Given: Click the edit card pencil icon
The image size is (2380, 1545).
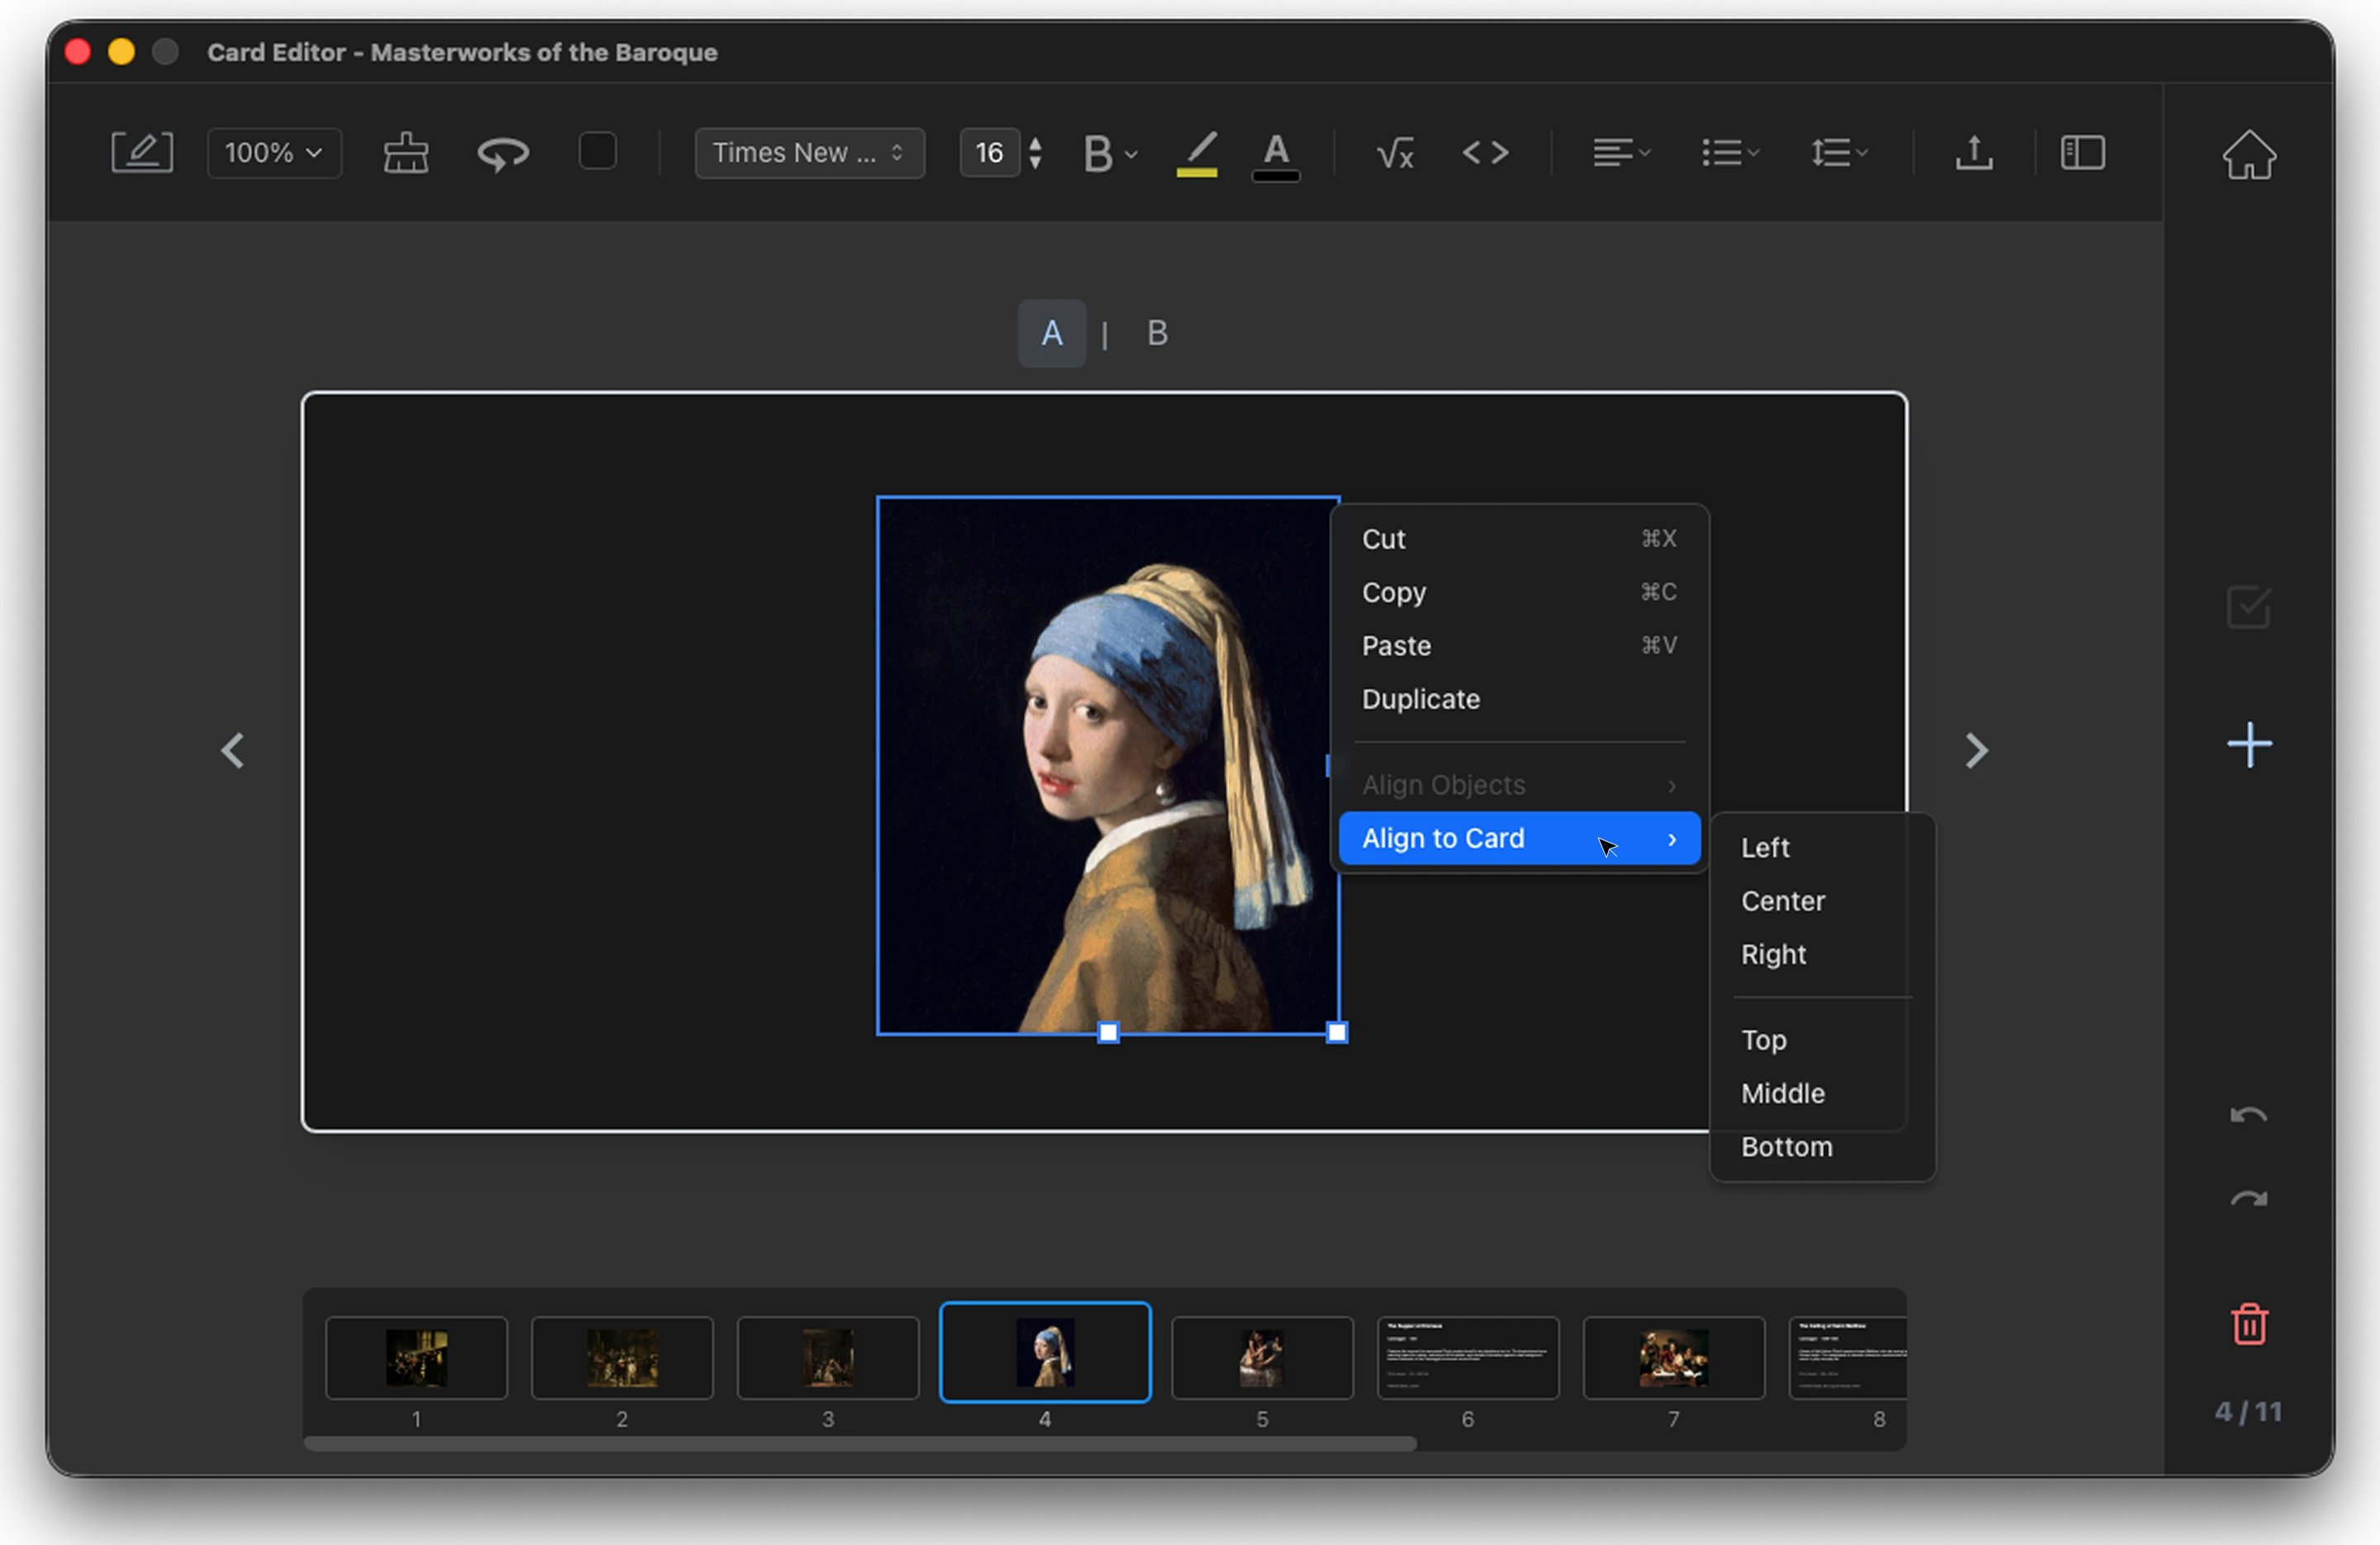Looking at the screenshot, I should pos(142,153).
